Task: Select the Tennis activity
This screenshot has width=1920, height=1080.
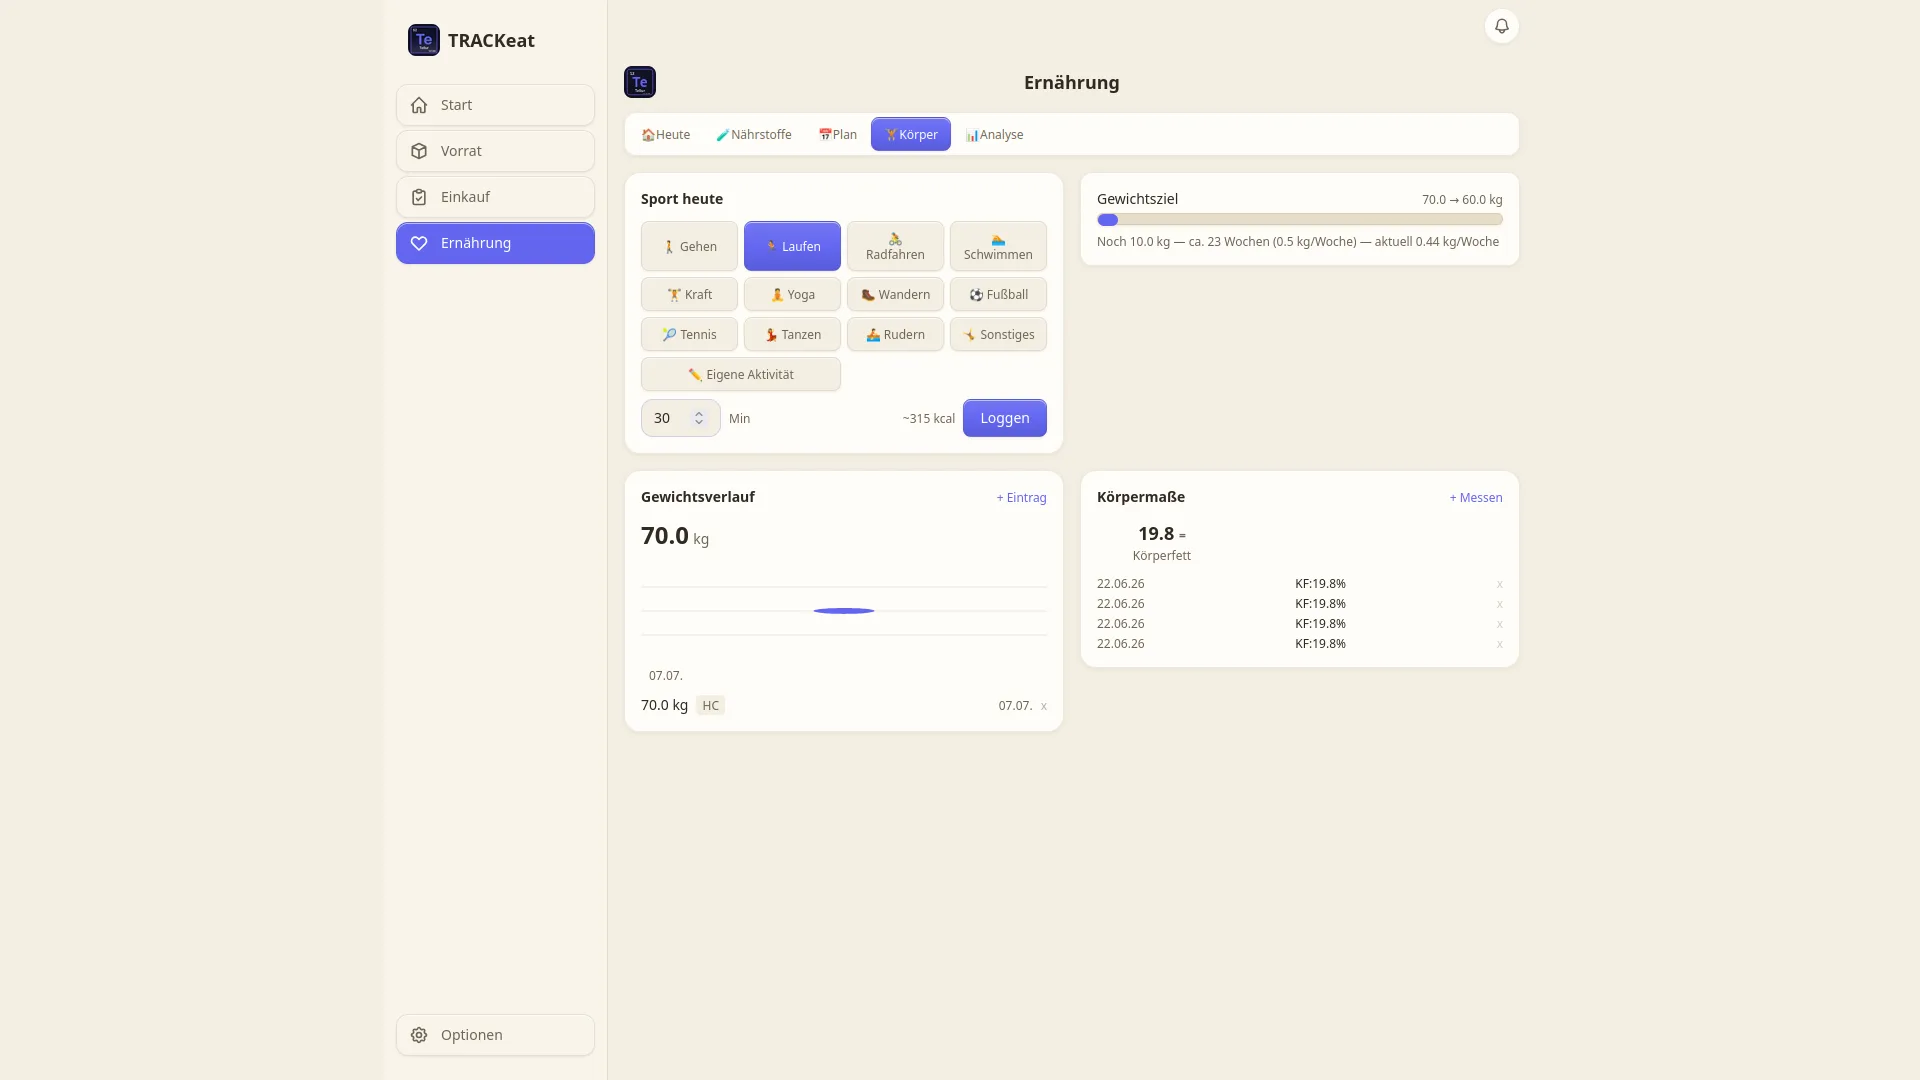Action: pyautogui.click(x=689, y=334)
